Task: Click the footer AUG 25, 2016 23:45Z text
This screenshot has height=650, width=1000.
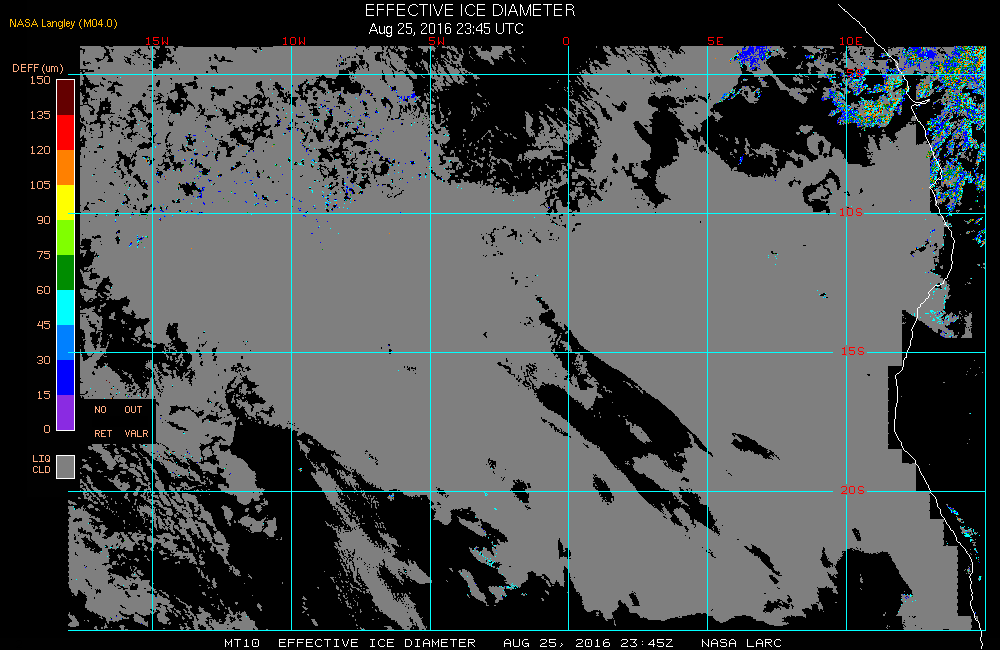Action: tap(588, 643)
